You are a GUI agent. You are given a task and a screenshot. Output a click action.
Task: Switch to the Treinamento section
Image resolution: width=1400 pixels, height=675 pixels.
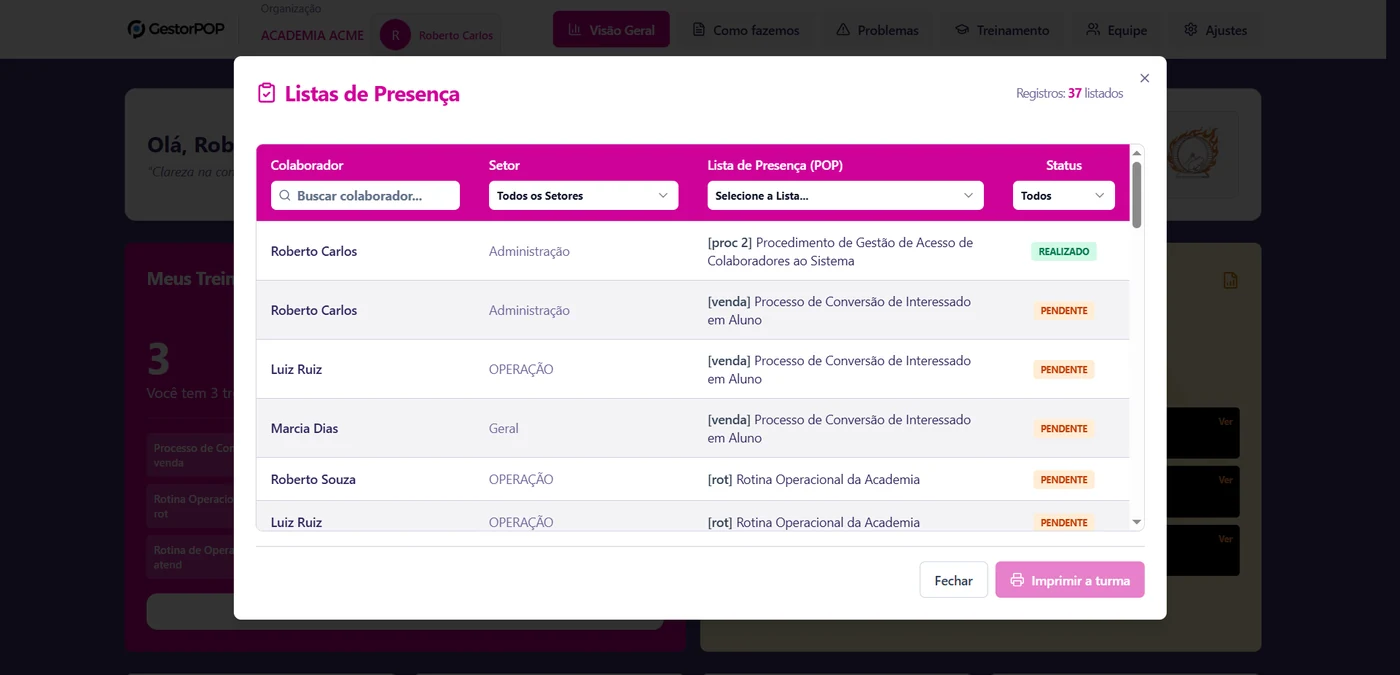(1002, 30)
